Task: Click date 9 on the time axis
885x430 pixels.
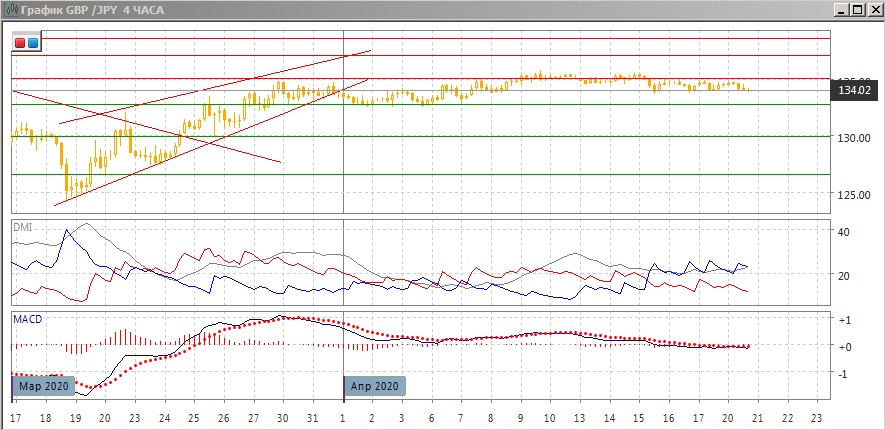Action: [x=521, y=416]
